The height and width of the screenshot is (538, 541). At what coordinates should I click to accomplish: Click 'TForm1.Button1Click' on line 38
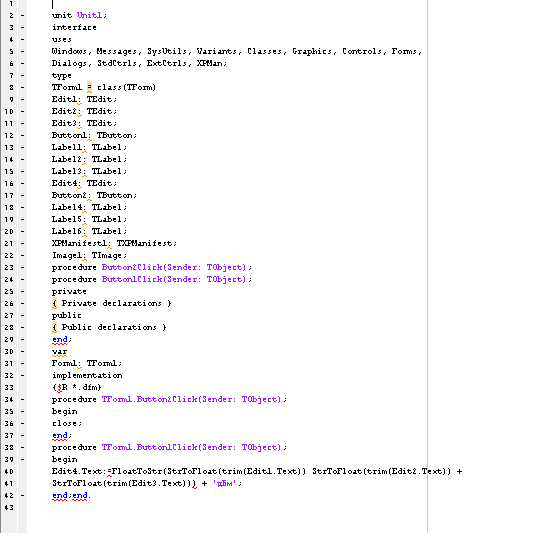coord(150,448)
